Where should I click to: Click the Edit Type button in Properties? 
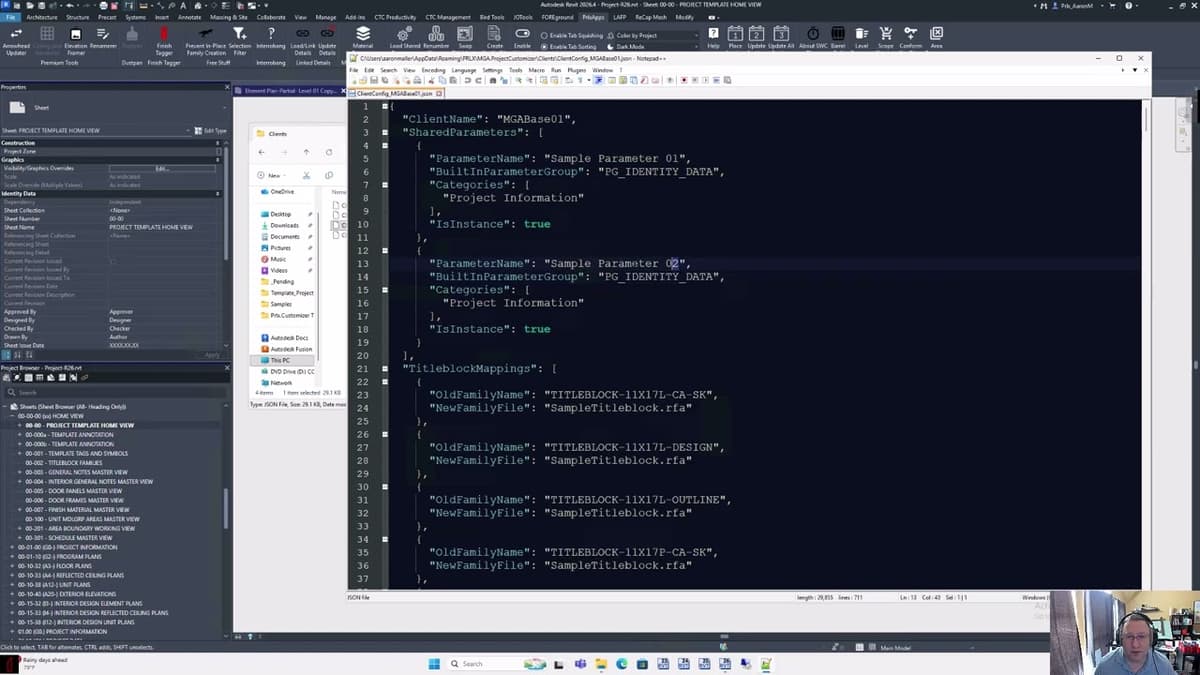pos(210,131)
